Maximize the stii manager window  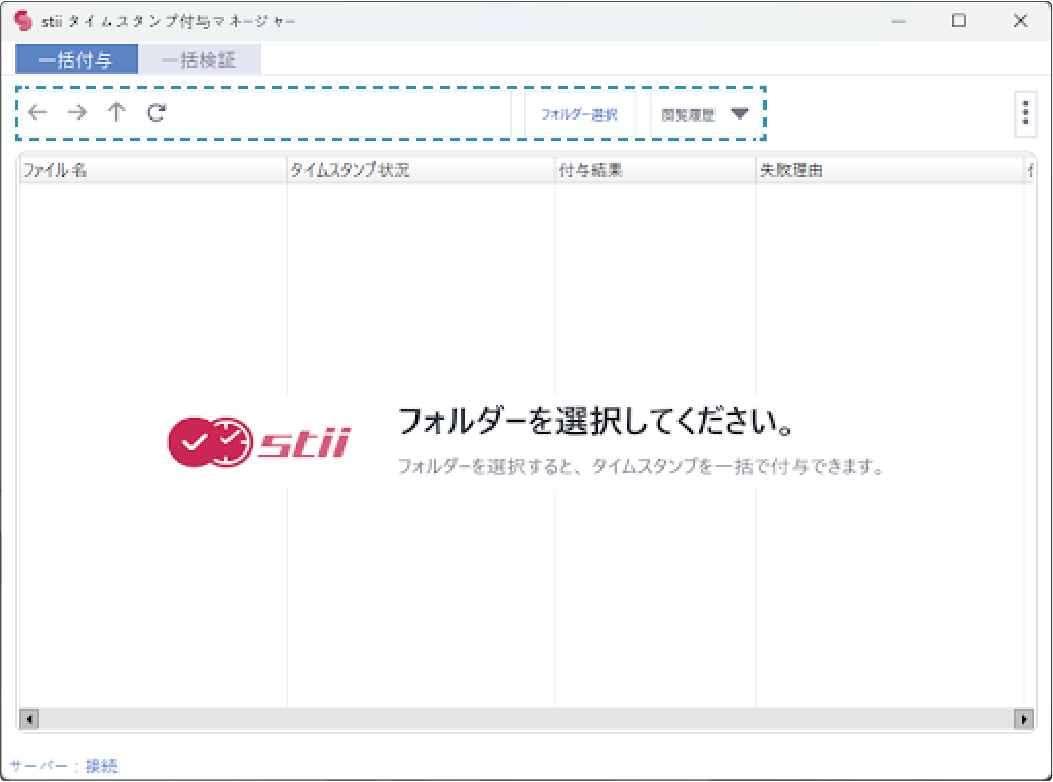pyautogui.click(x=959, y=21)
